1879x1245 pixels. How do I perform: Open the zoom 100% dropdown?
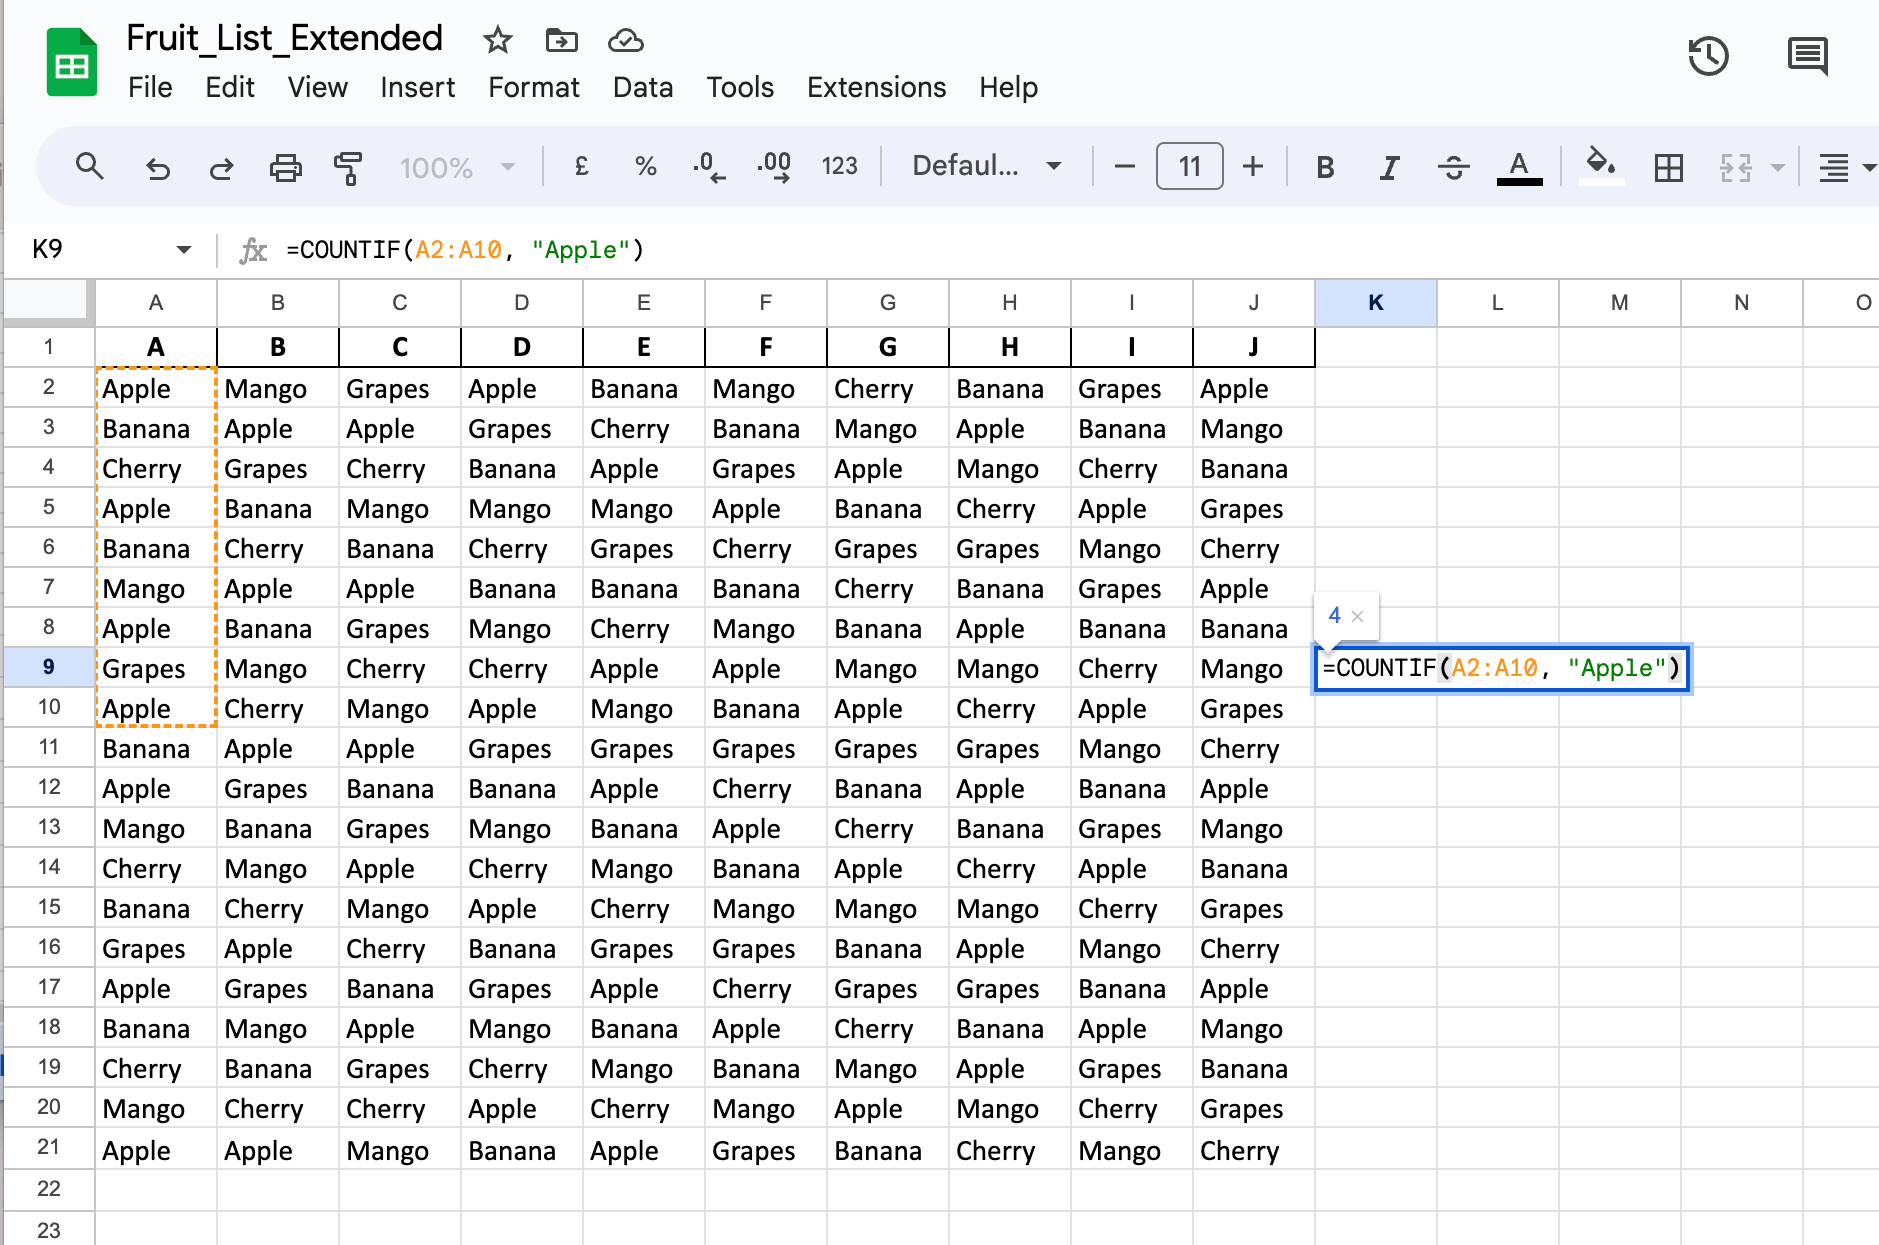point(457,167)
